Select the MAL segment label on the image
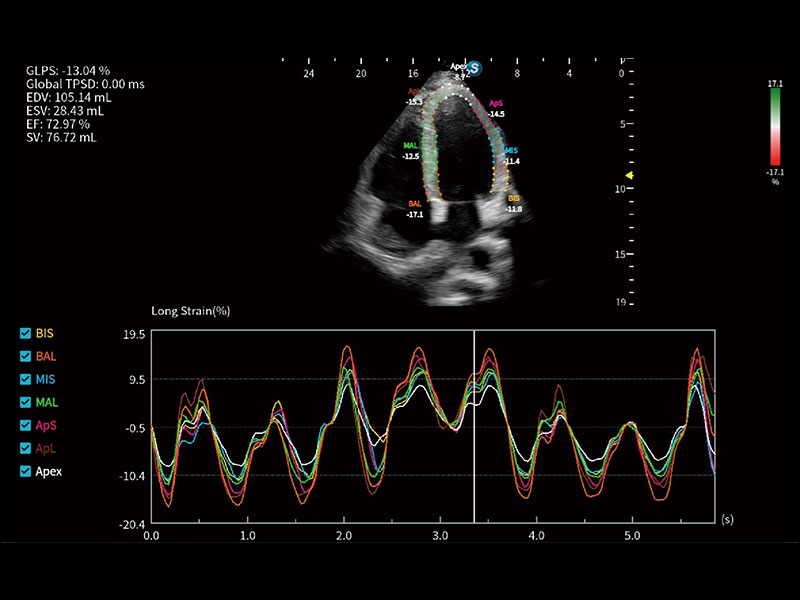 [x=411, y=145]
